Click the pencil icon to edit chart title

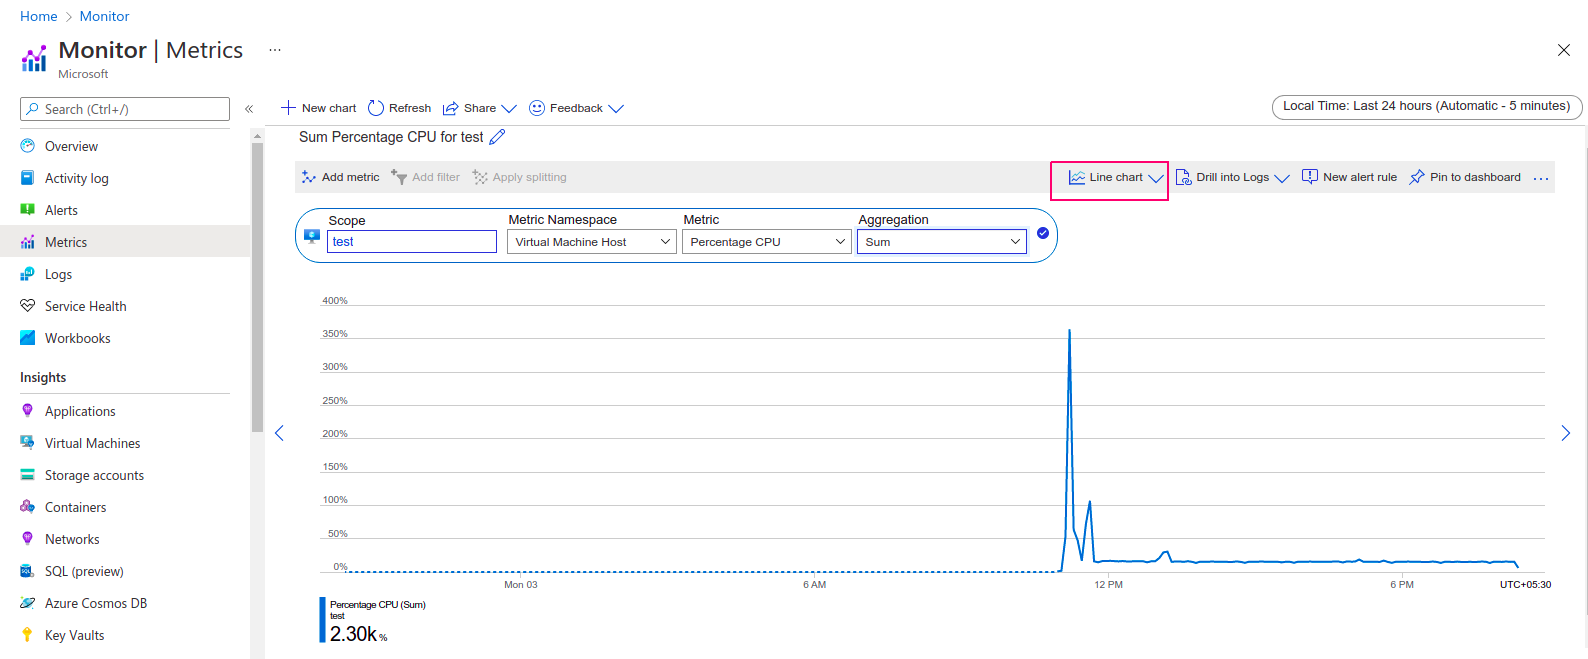click(x=497, y=137)
